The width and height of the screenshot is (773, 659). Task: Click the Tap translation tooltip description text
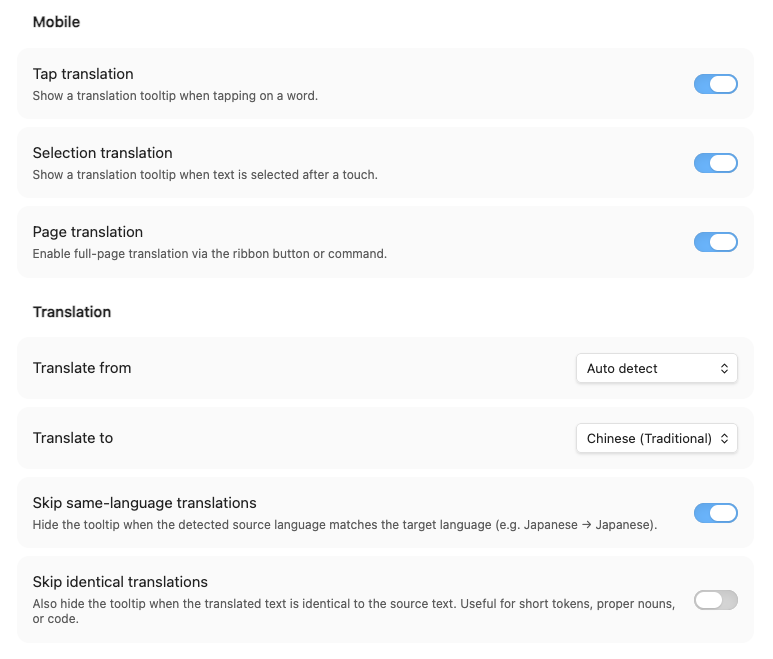tap(175, 96)
